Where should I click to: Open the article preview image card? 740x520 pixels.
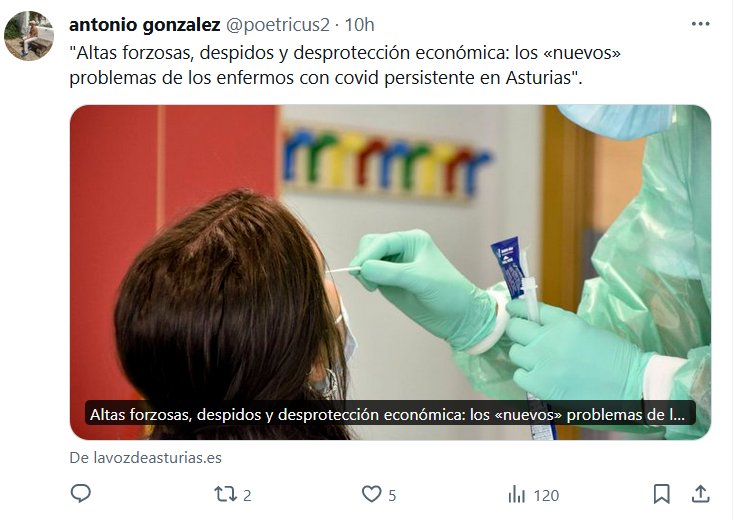(x=390, y=272)
